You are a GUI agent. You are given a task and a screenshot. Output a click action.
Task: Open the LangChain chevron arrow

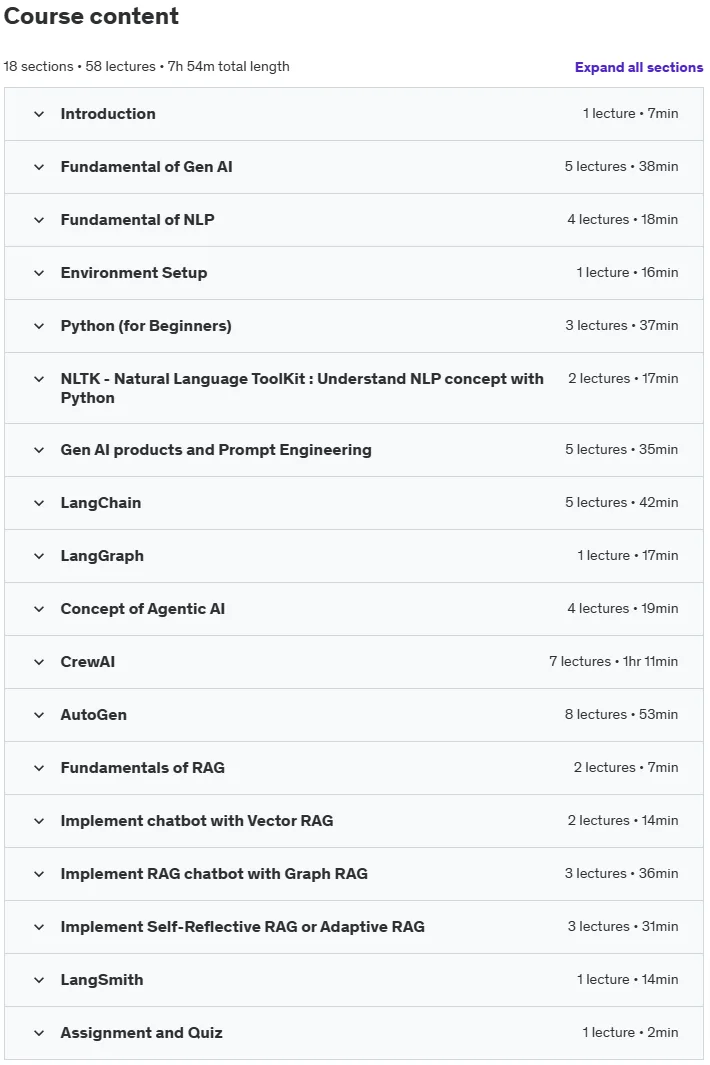39,503
